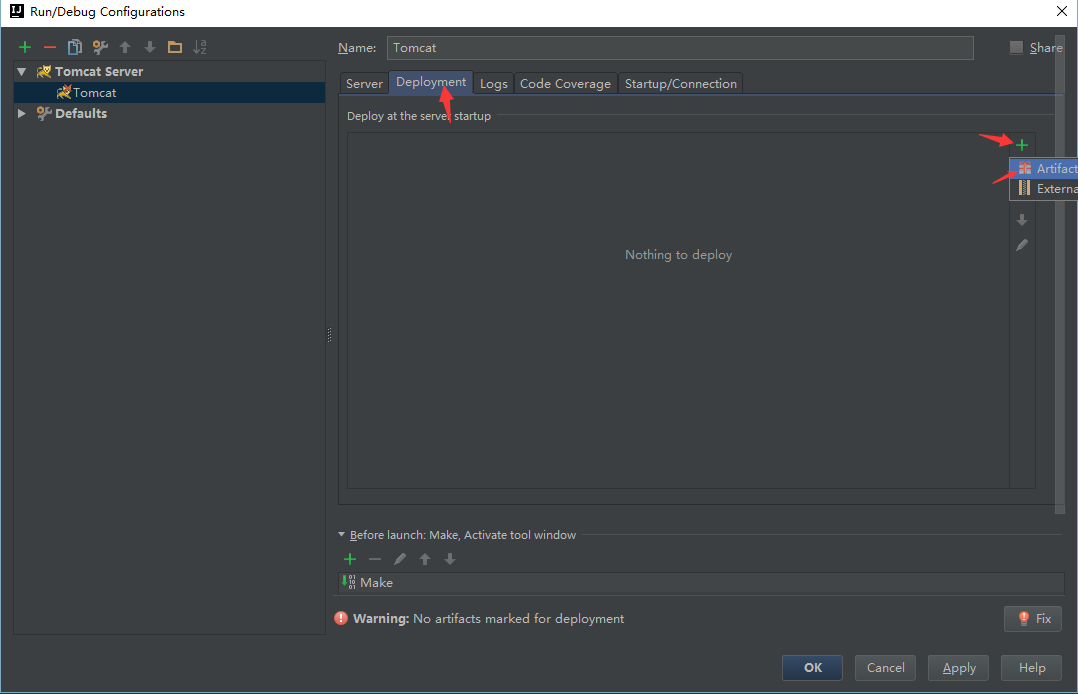Viewport: 1078px width, 694px height.
Task: Switch to Startup/Connection tab
Action: coord(681,83)
